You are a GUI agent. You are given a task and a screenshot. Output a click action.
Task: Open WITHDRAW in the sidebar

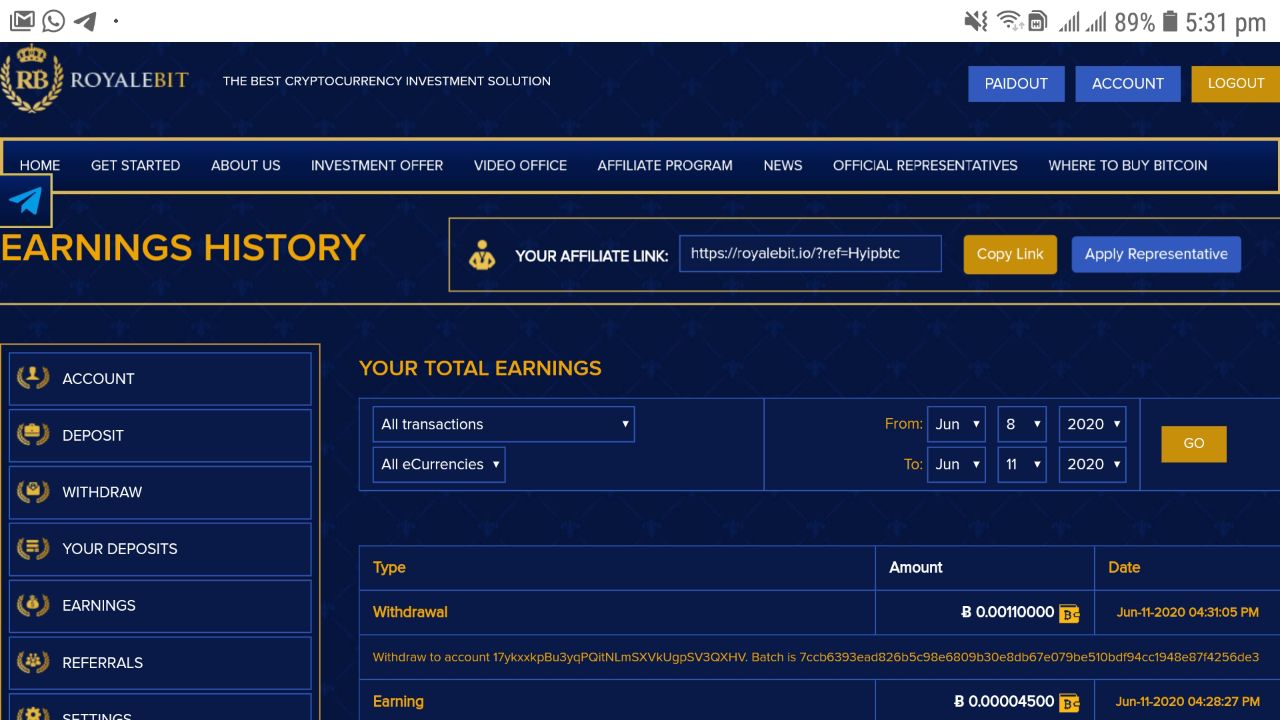[160, 492]
